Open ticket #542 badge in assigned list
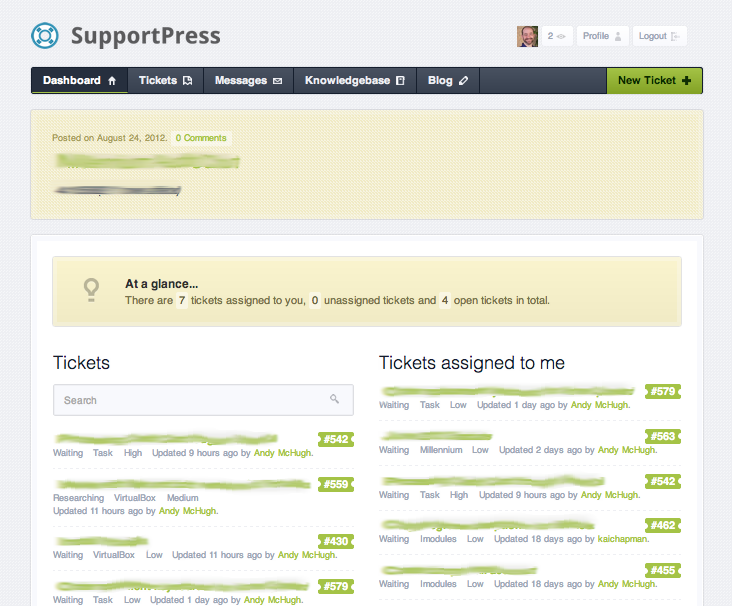 [x=663, y=481]
